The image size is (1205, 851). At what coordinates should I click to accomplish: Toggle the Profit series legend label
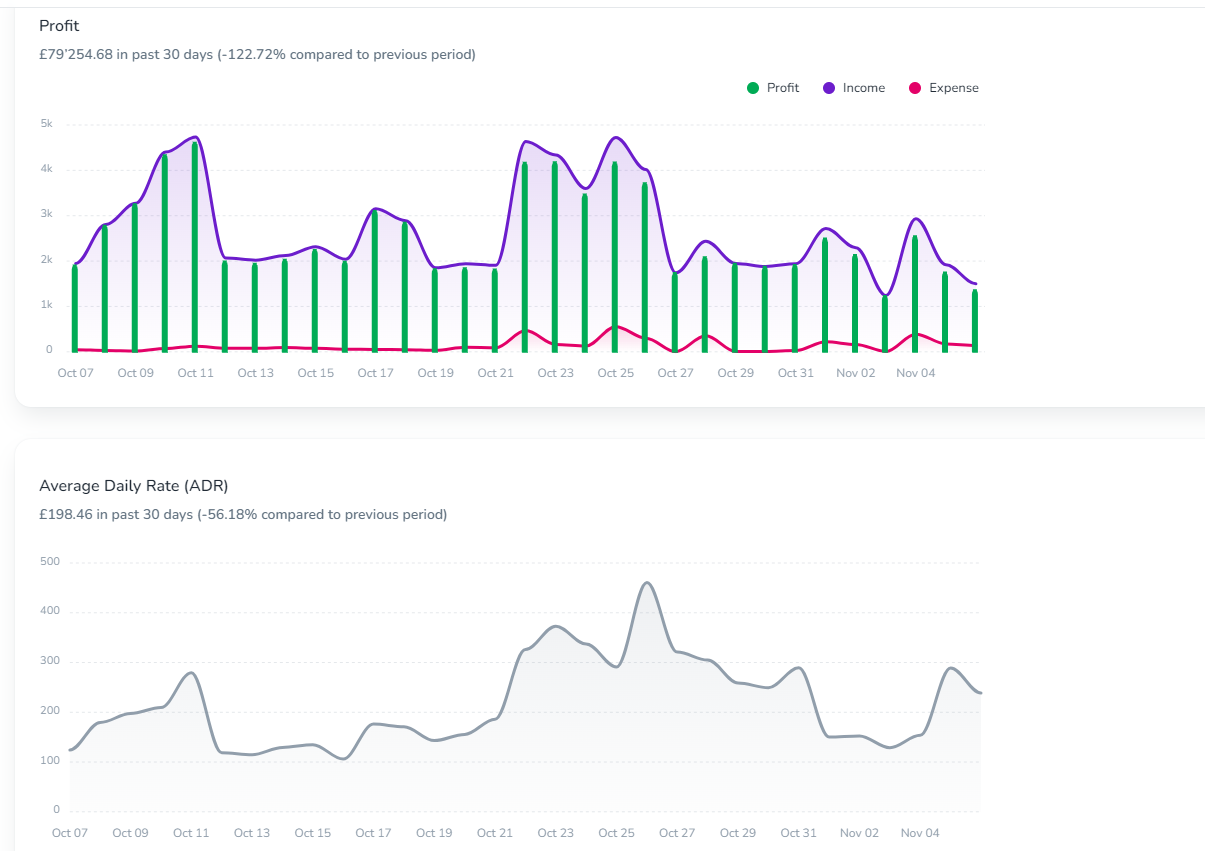tap(783, 88)
